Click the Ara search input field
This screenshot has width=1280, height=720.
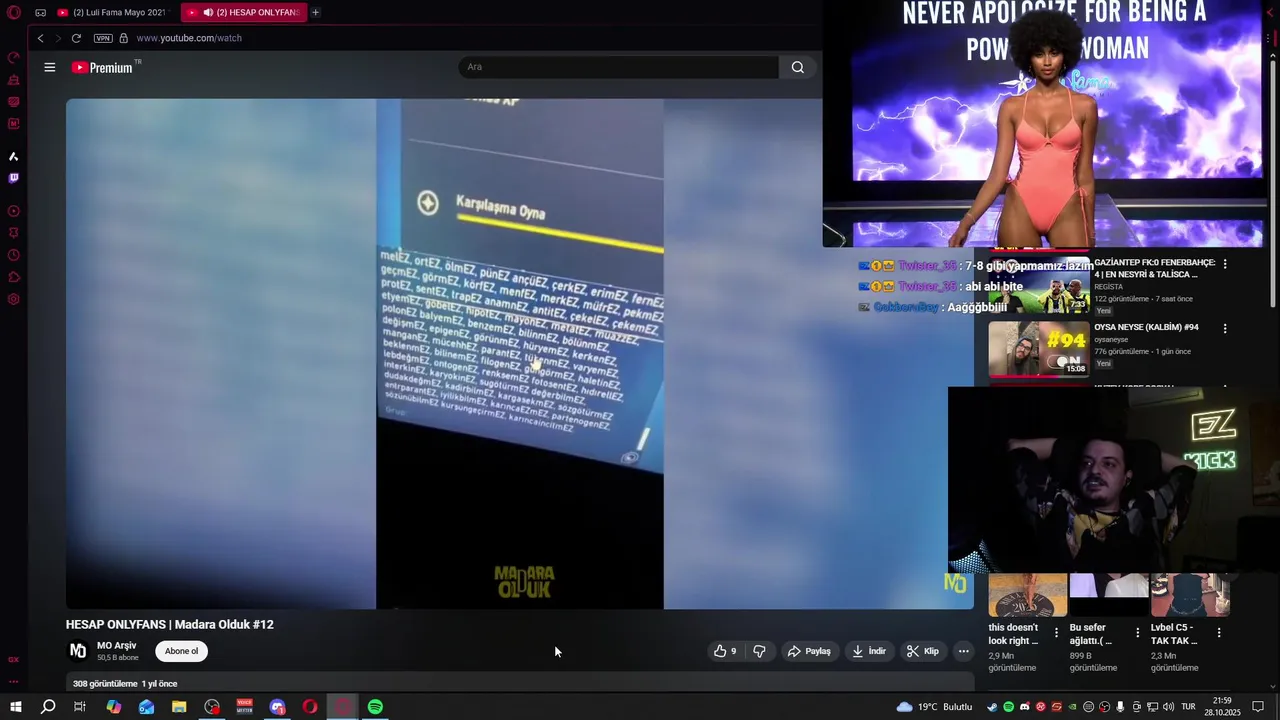pyautogui.click(x=618, y=67)
